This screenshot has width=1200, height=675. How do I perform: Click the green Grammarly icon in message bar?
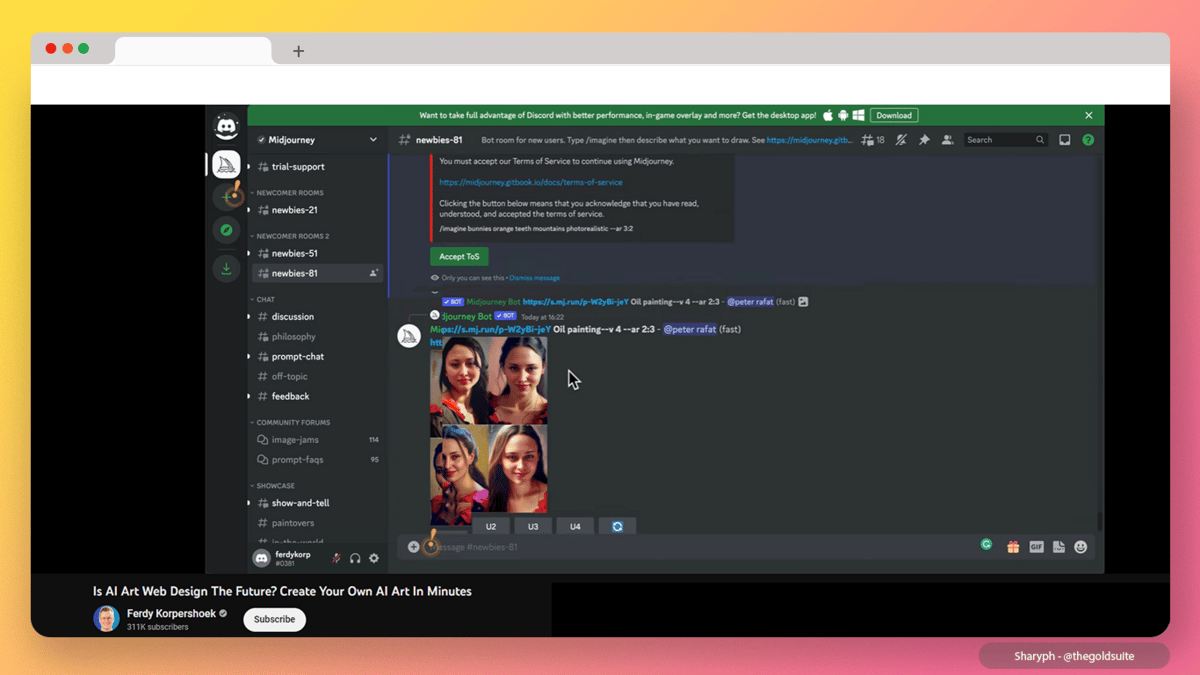(986, 545)
